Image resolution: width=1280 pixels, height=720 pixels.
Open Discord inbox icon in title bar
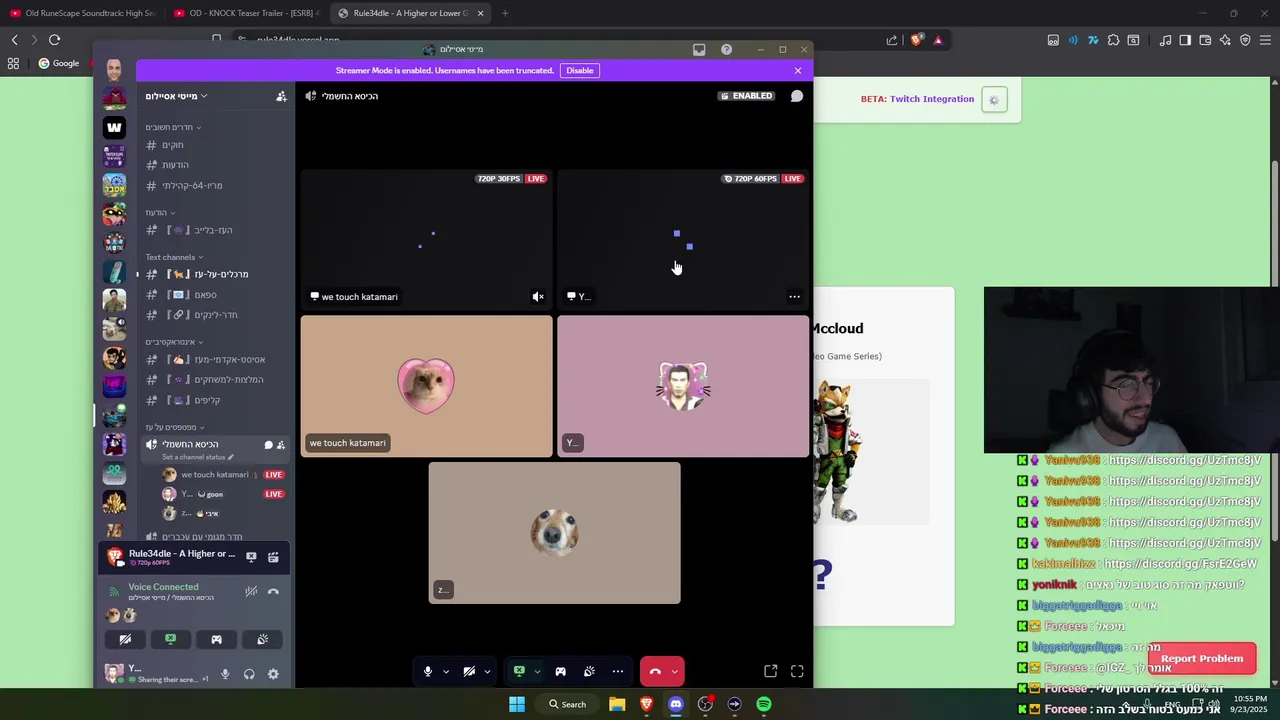point(699,49)
